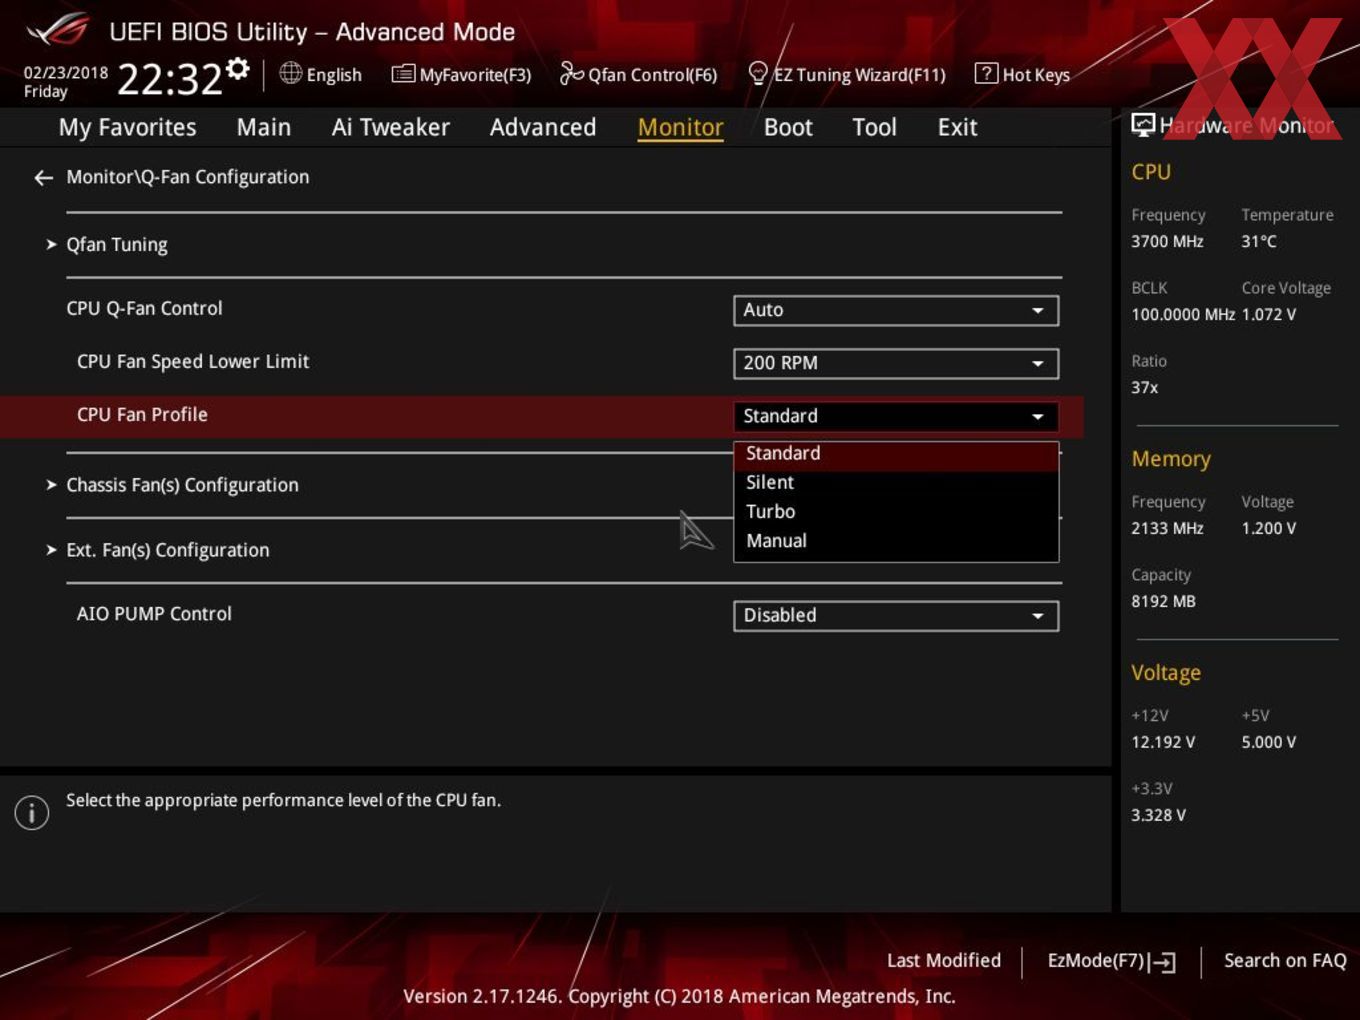Click the Qfan Control fan icon

pyautogui.click(x=571, y=73)
